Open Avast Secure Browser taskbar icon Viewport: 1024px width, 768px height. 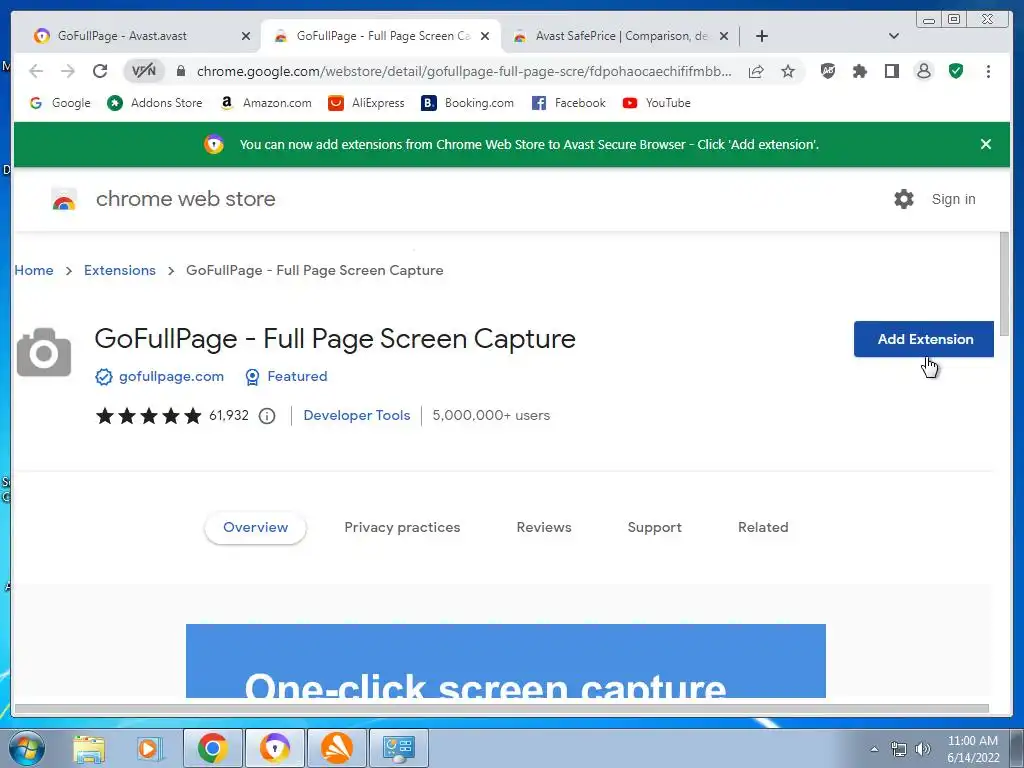tap(275, 748)
